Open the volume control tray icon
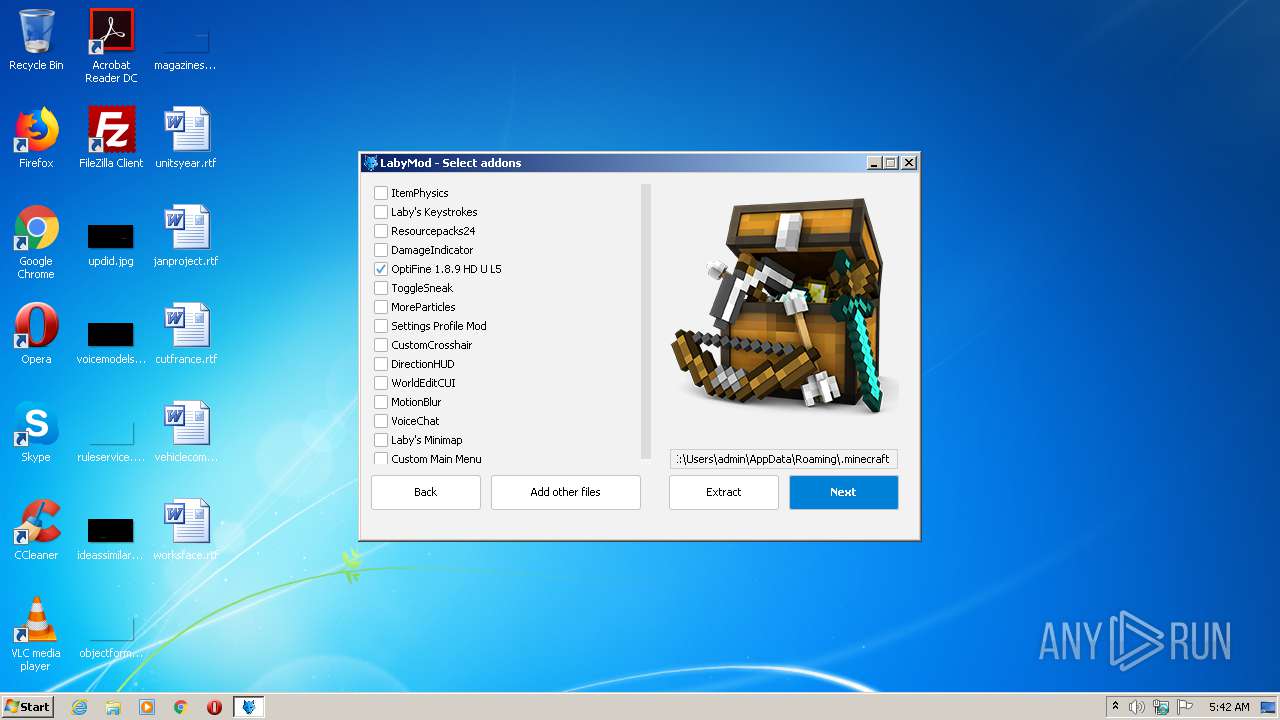This screenshot has width=1280, height=720. pos(1137,707)
